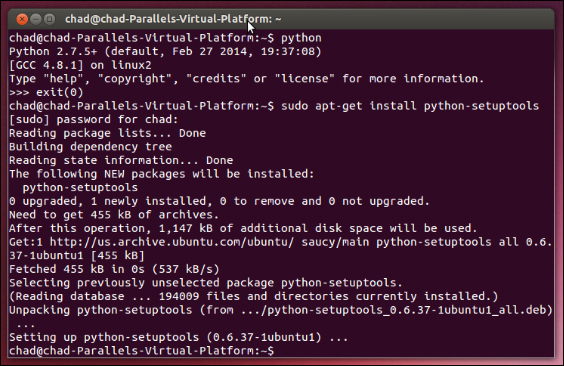The image size is (564, 366).
Task: Click the empty prompt on the last line
Action: (141, 351)
